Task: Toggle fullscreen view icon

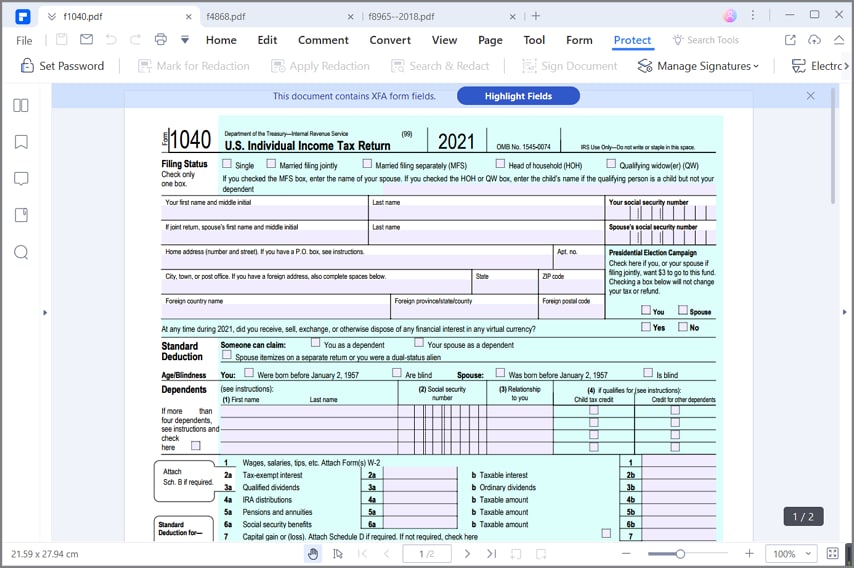Action: [832, 554]
